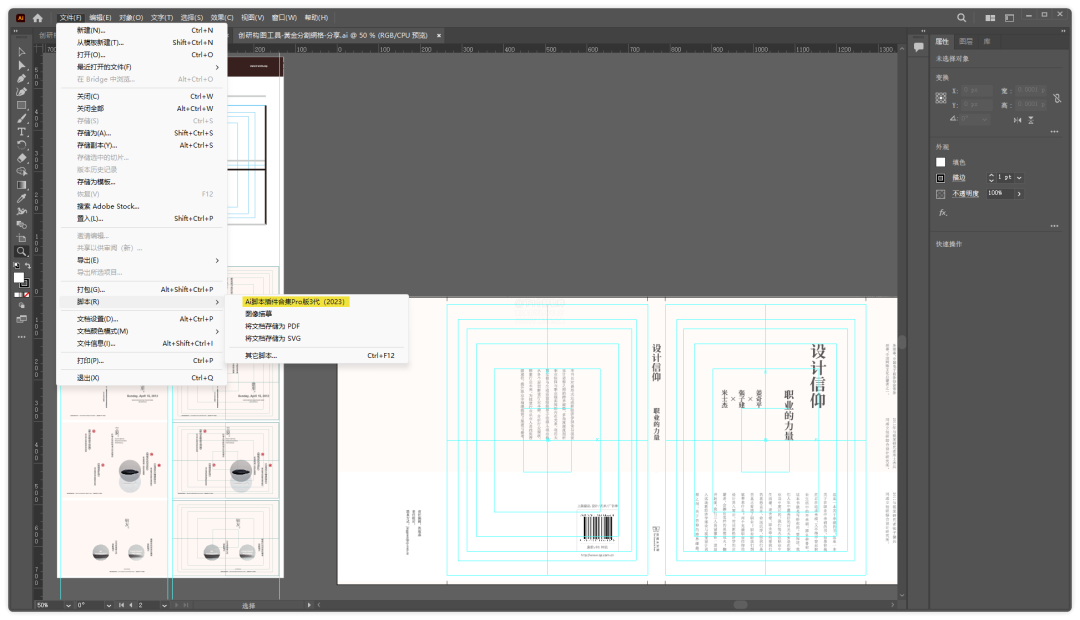The width and height of the screenshot is (1080, 620).
Task: Swap fill and stroke colors
Action: (x=29, y=266)
